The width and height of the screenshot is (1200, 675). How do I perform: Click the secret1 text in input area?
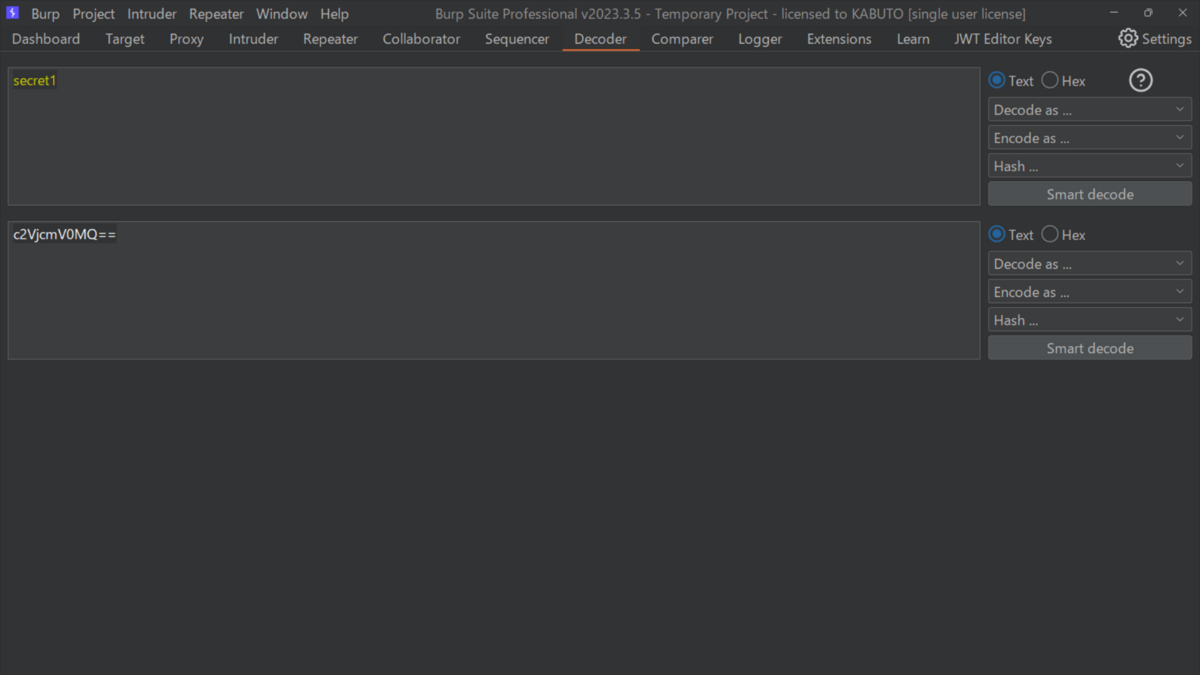[x=35, y=81]
